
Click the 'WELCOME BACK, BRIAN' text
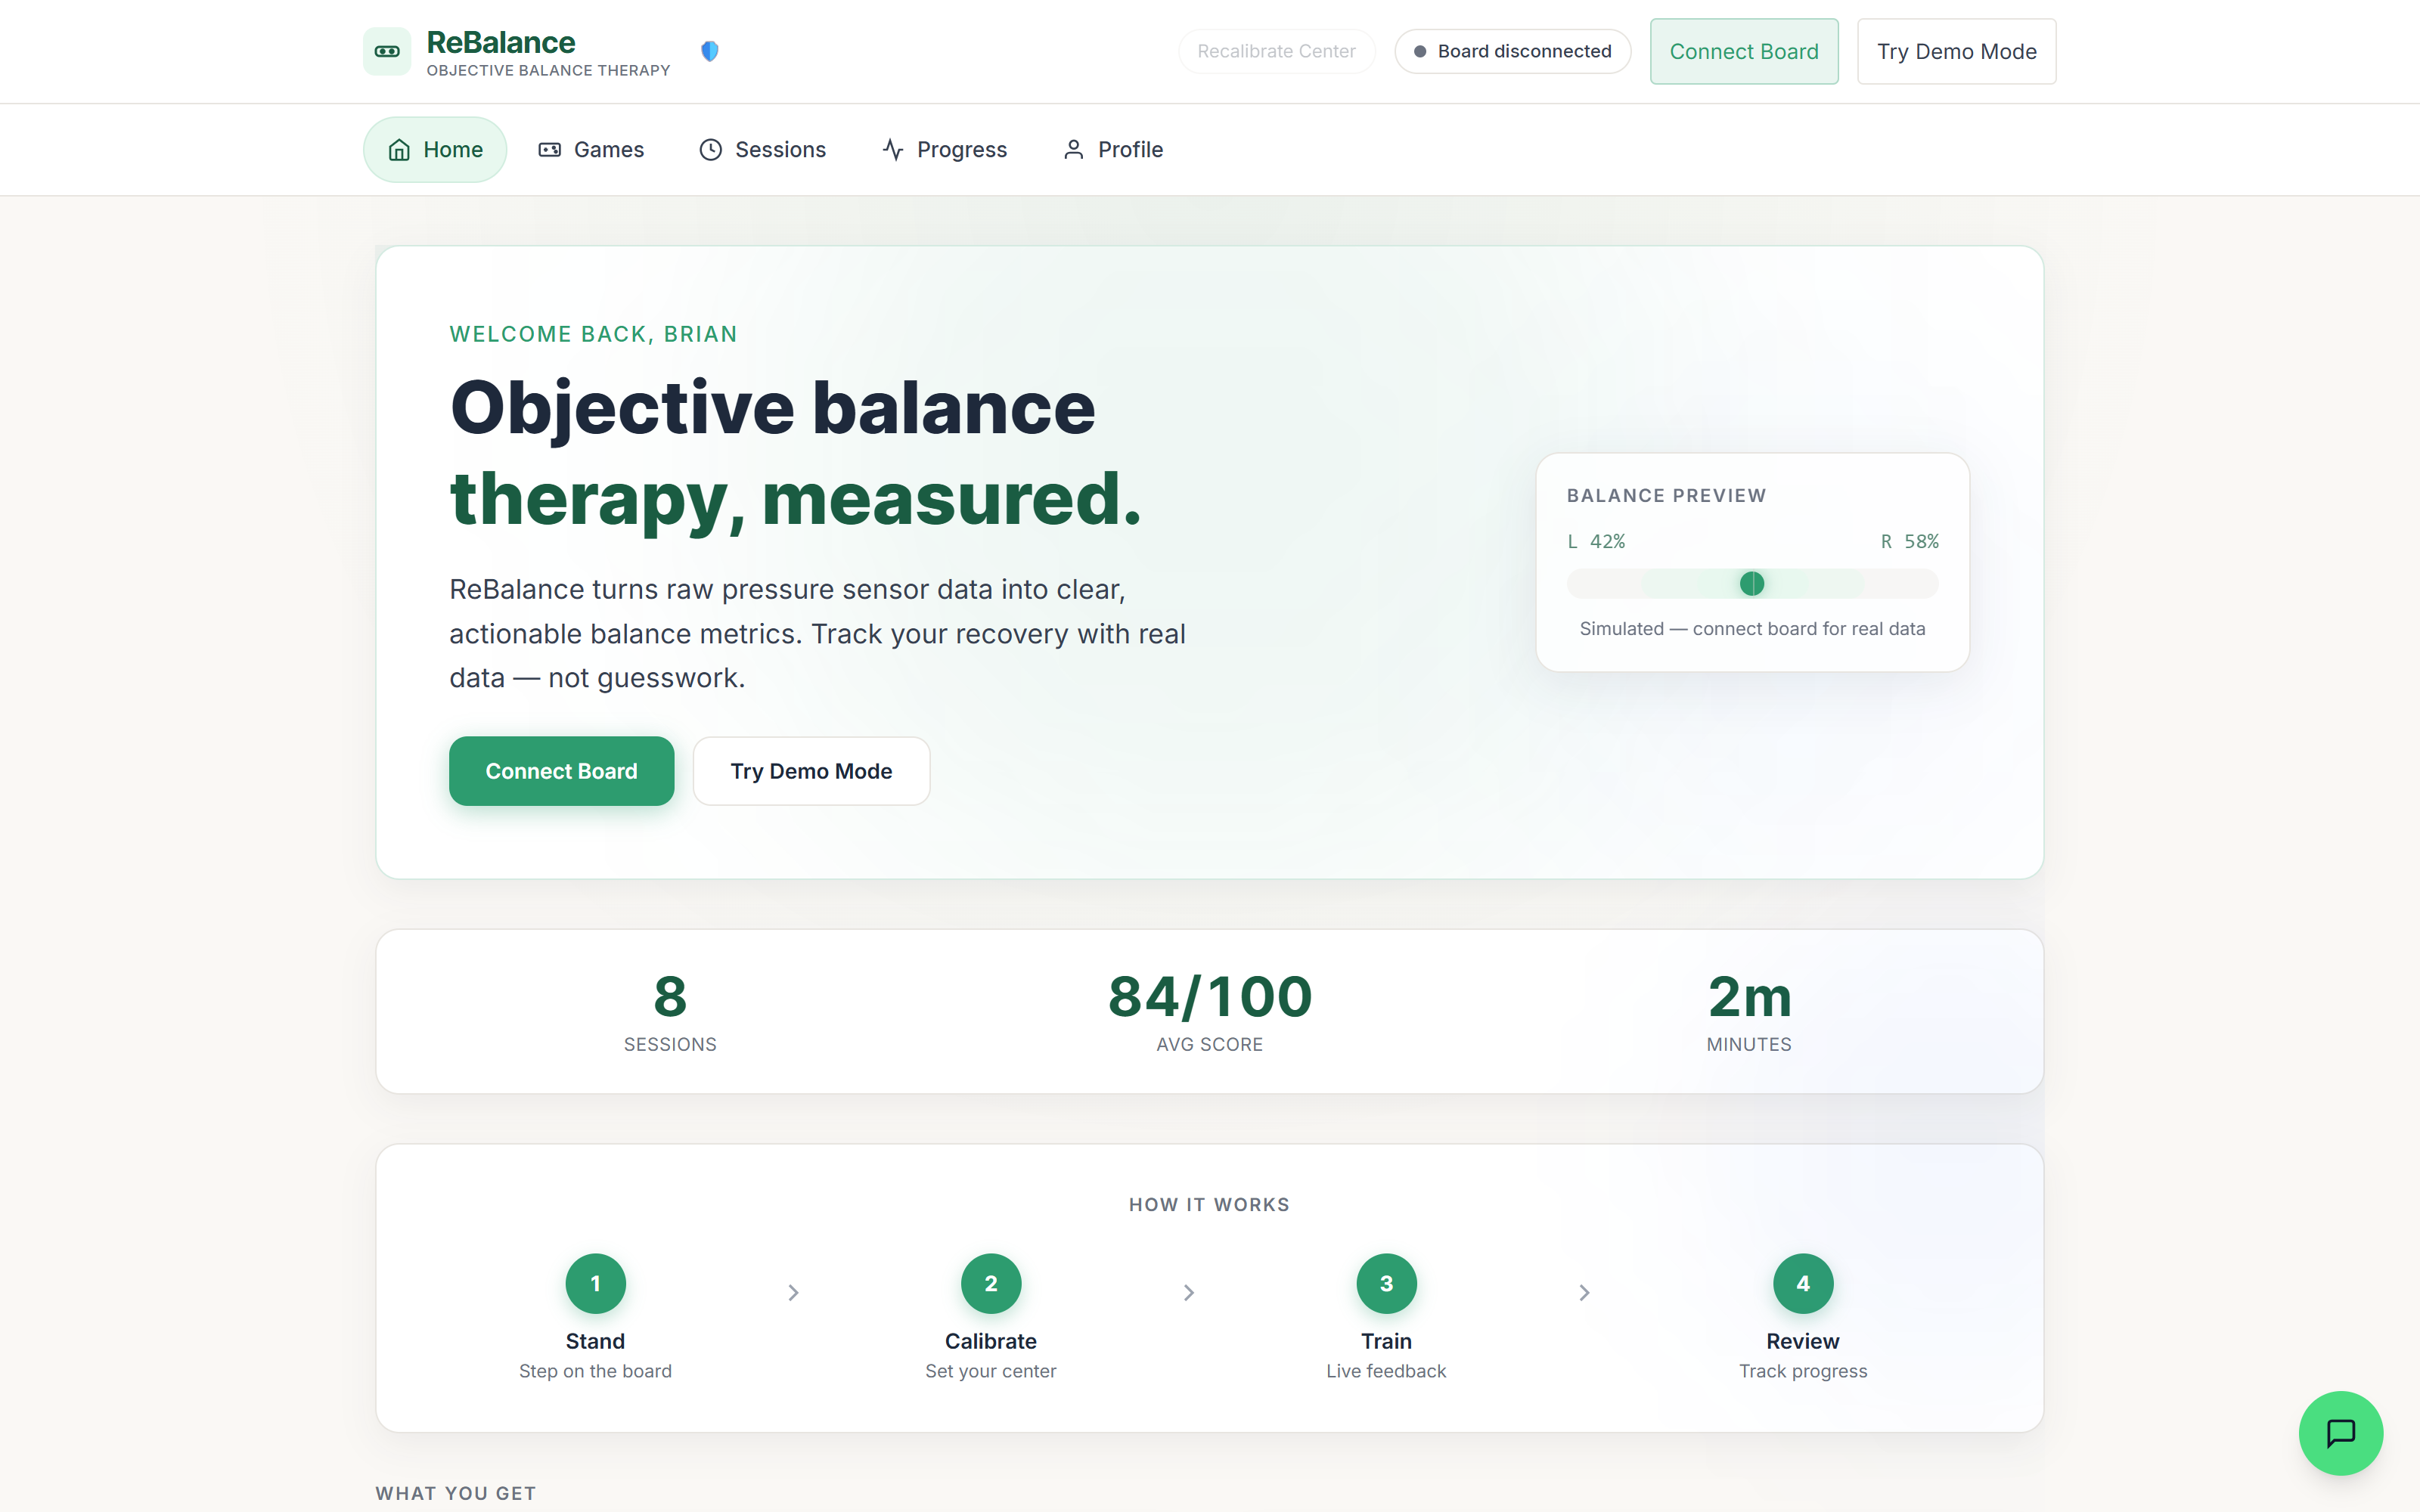(593, 334)
